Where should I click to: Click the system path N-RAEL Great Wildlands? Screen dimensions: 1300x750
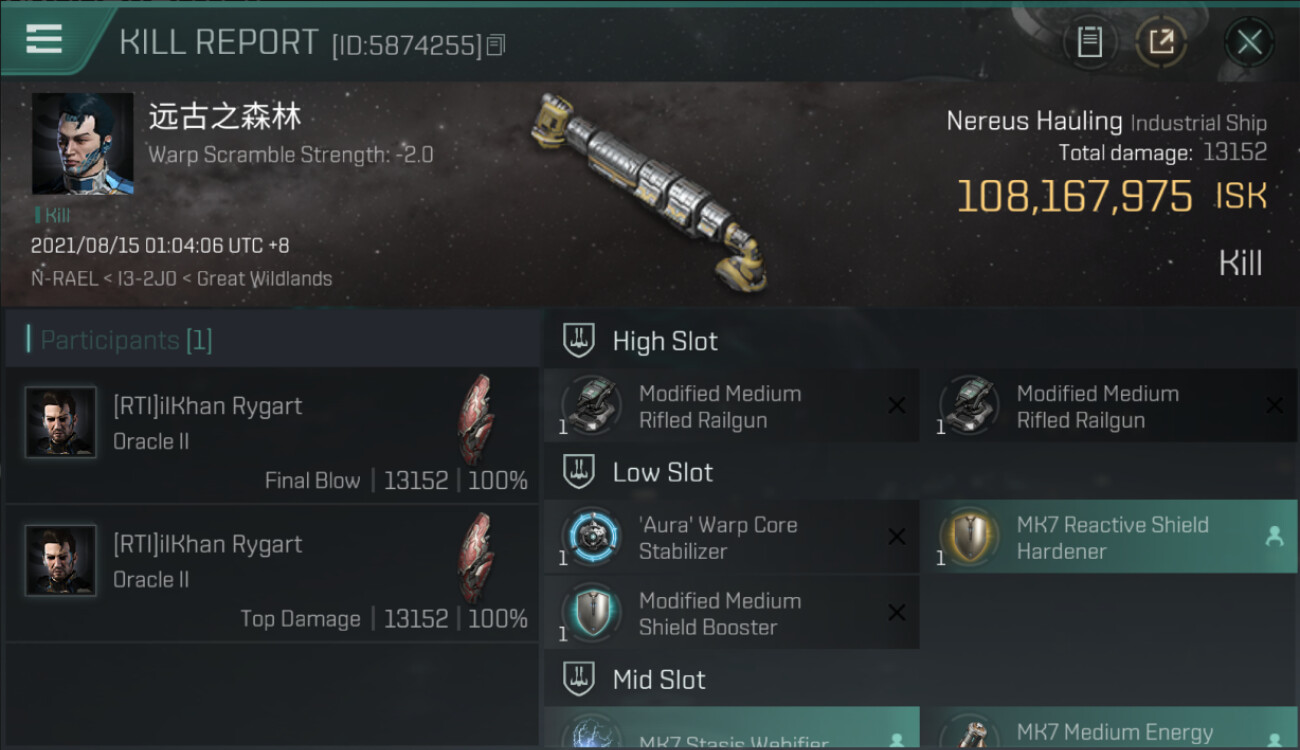pos(182,279)
